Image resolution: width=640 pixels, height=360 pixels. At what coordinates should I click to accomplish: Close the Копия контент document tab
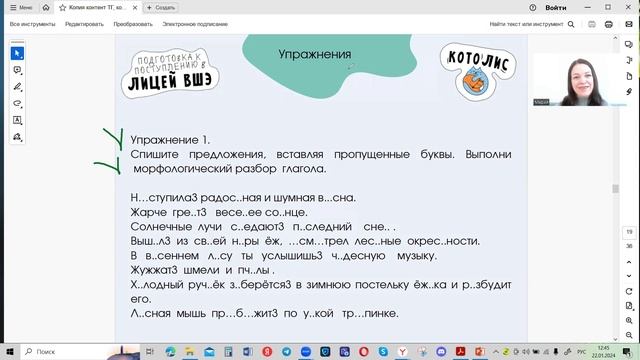tap(135, 7)
